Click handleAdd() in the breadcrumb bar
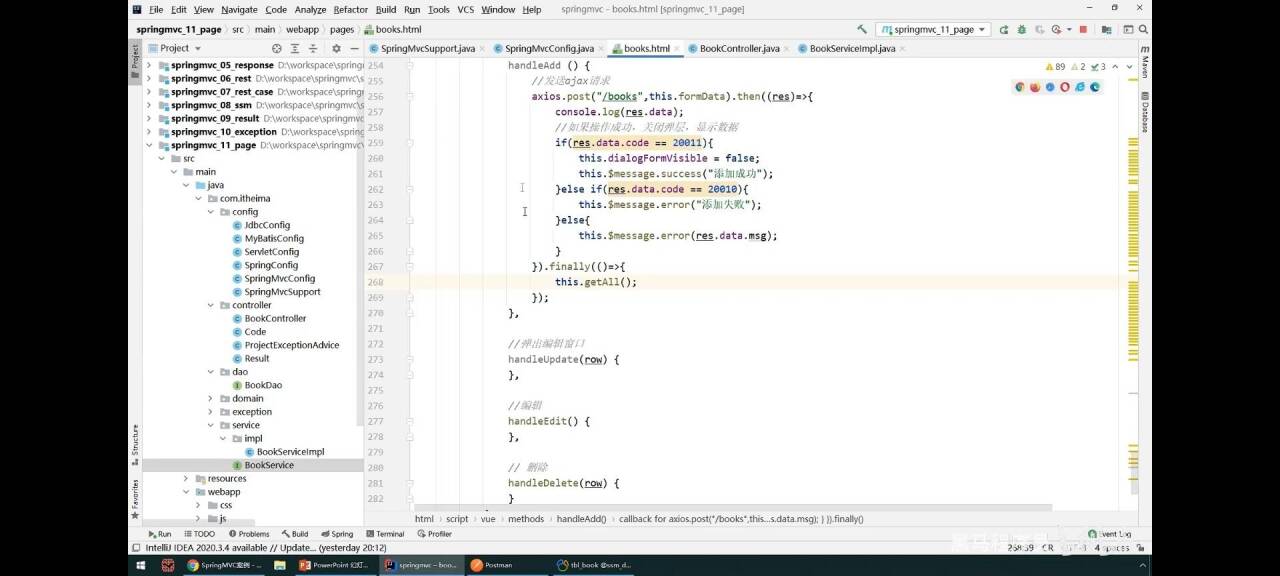This screenshot has height=576, width=1280. point(581,519)
